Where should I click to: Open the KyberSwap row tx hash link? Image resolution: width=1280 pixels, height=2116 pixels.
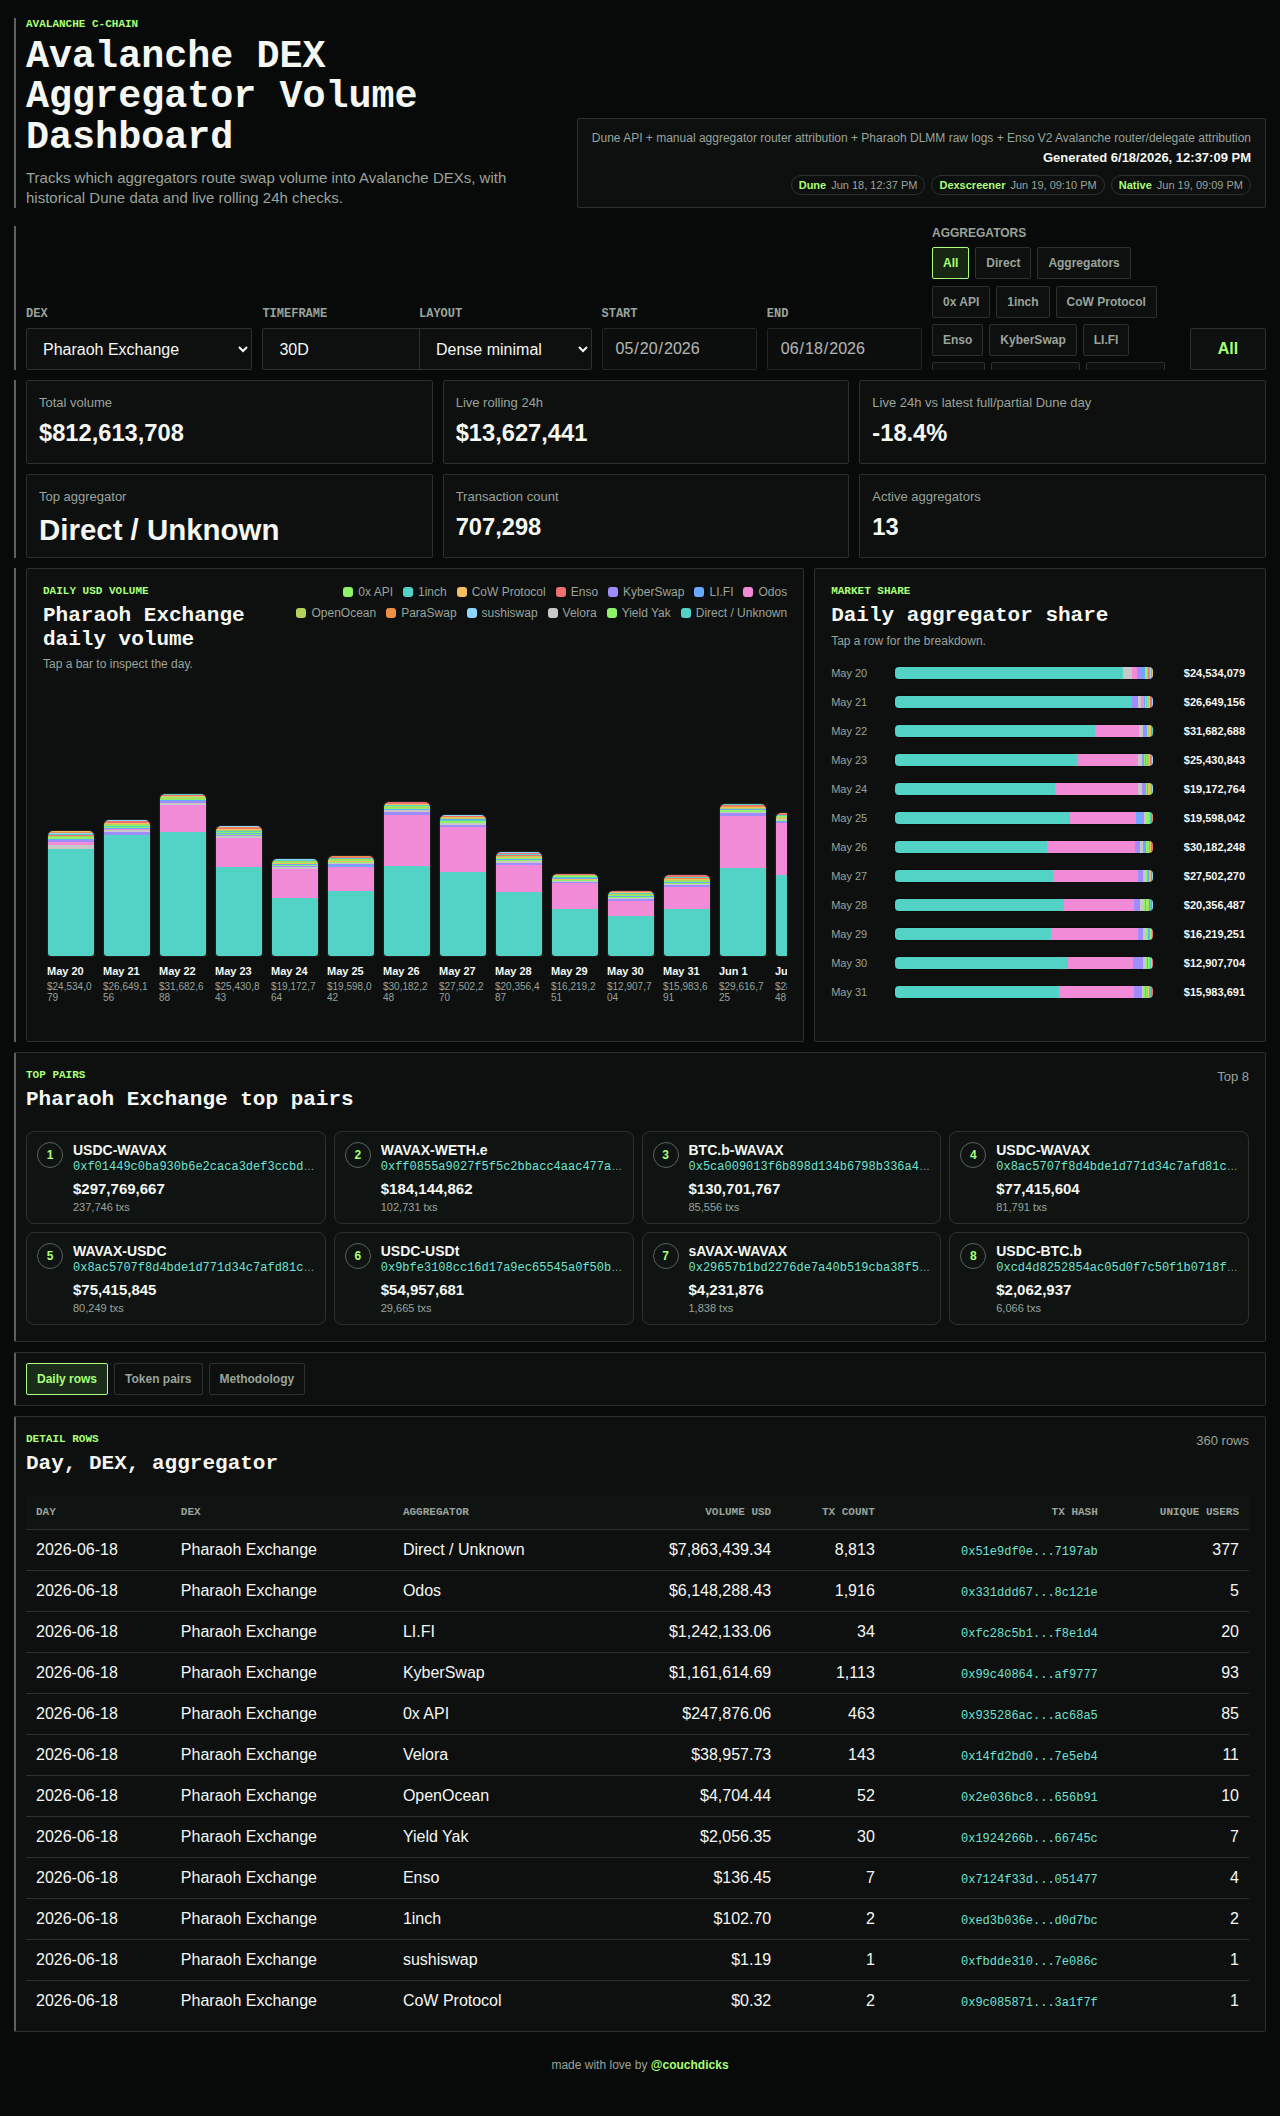1029,1674
